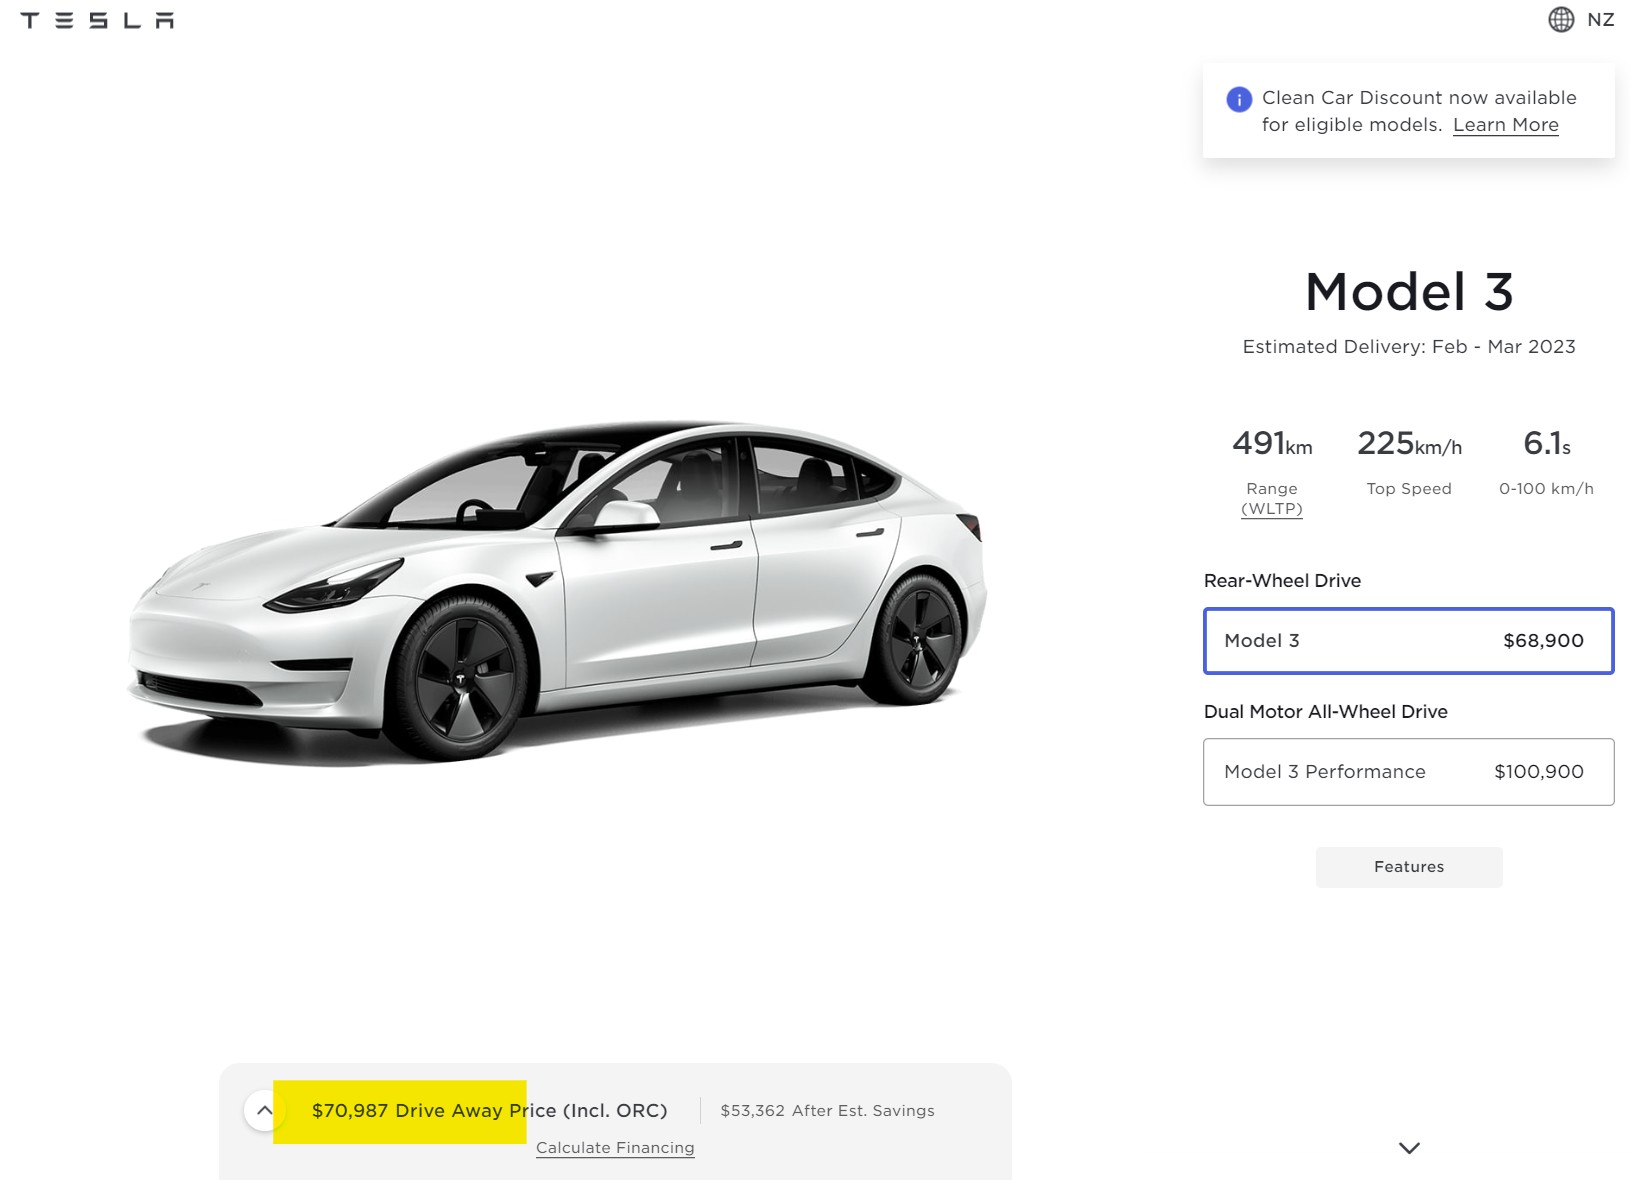The height and width of the screenshot is (1180, 1630).
Task: Open the globe region selector icon
Action: tap(1561, 19)
